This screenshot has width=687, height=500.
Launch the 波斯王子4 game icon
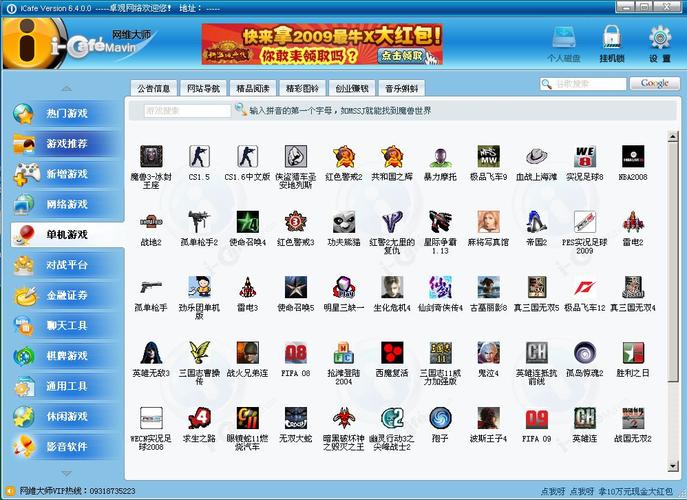pos(489,418)
